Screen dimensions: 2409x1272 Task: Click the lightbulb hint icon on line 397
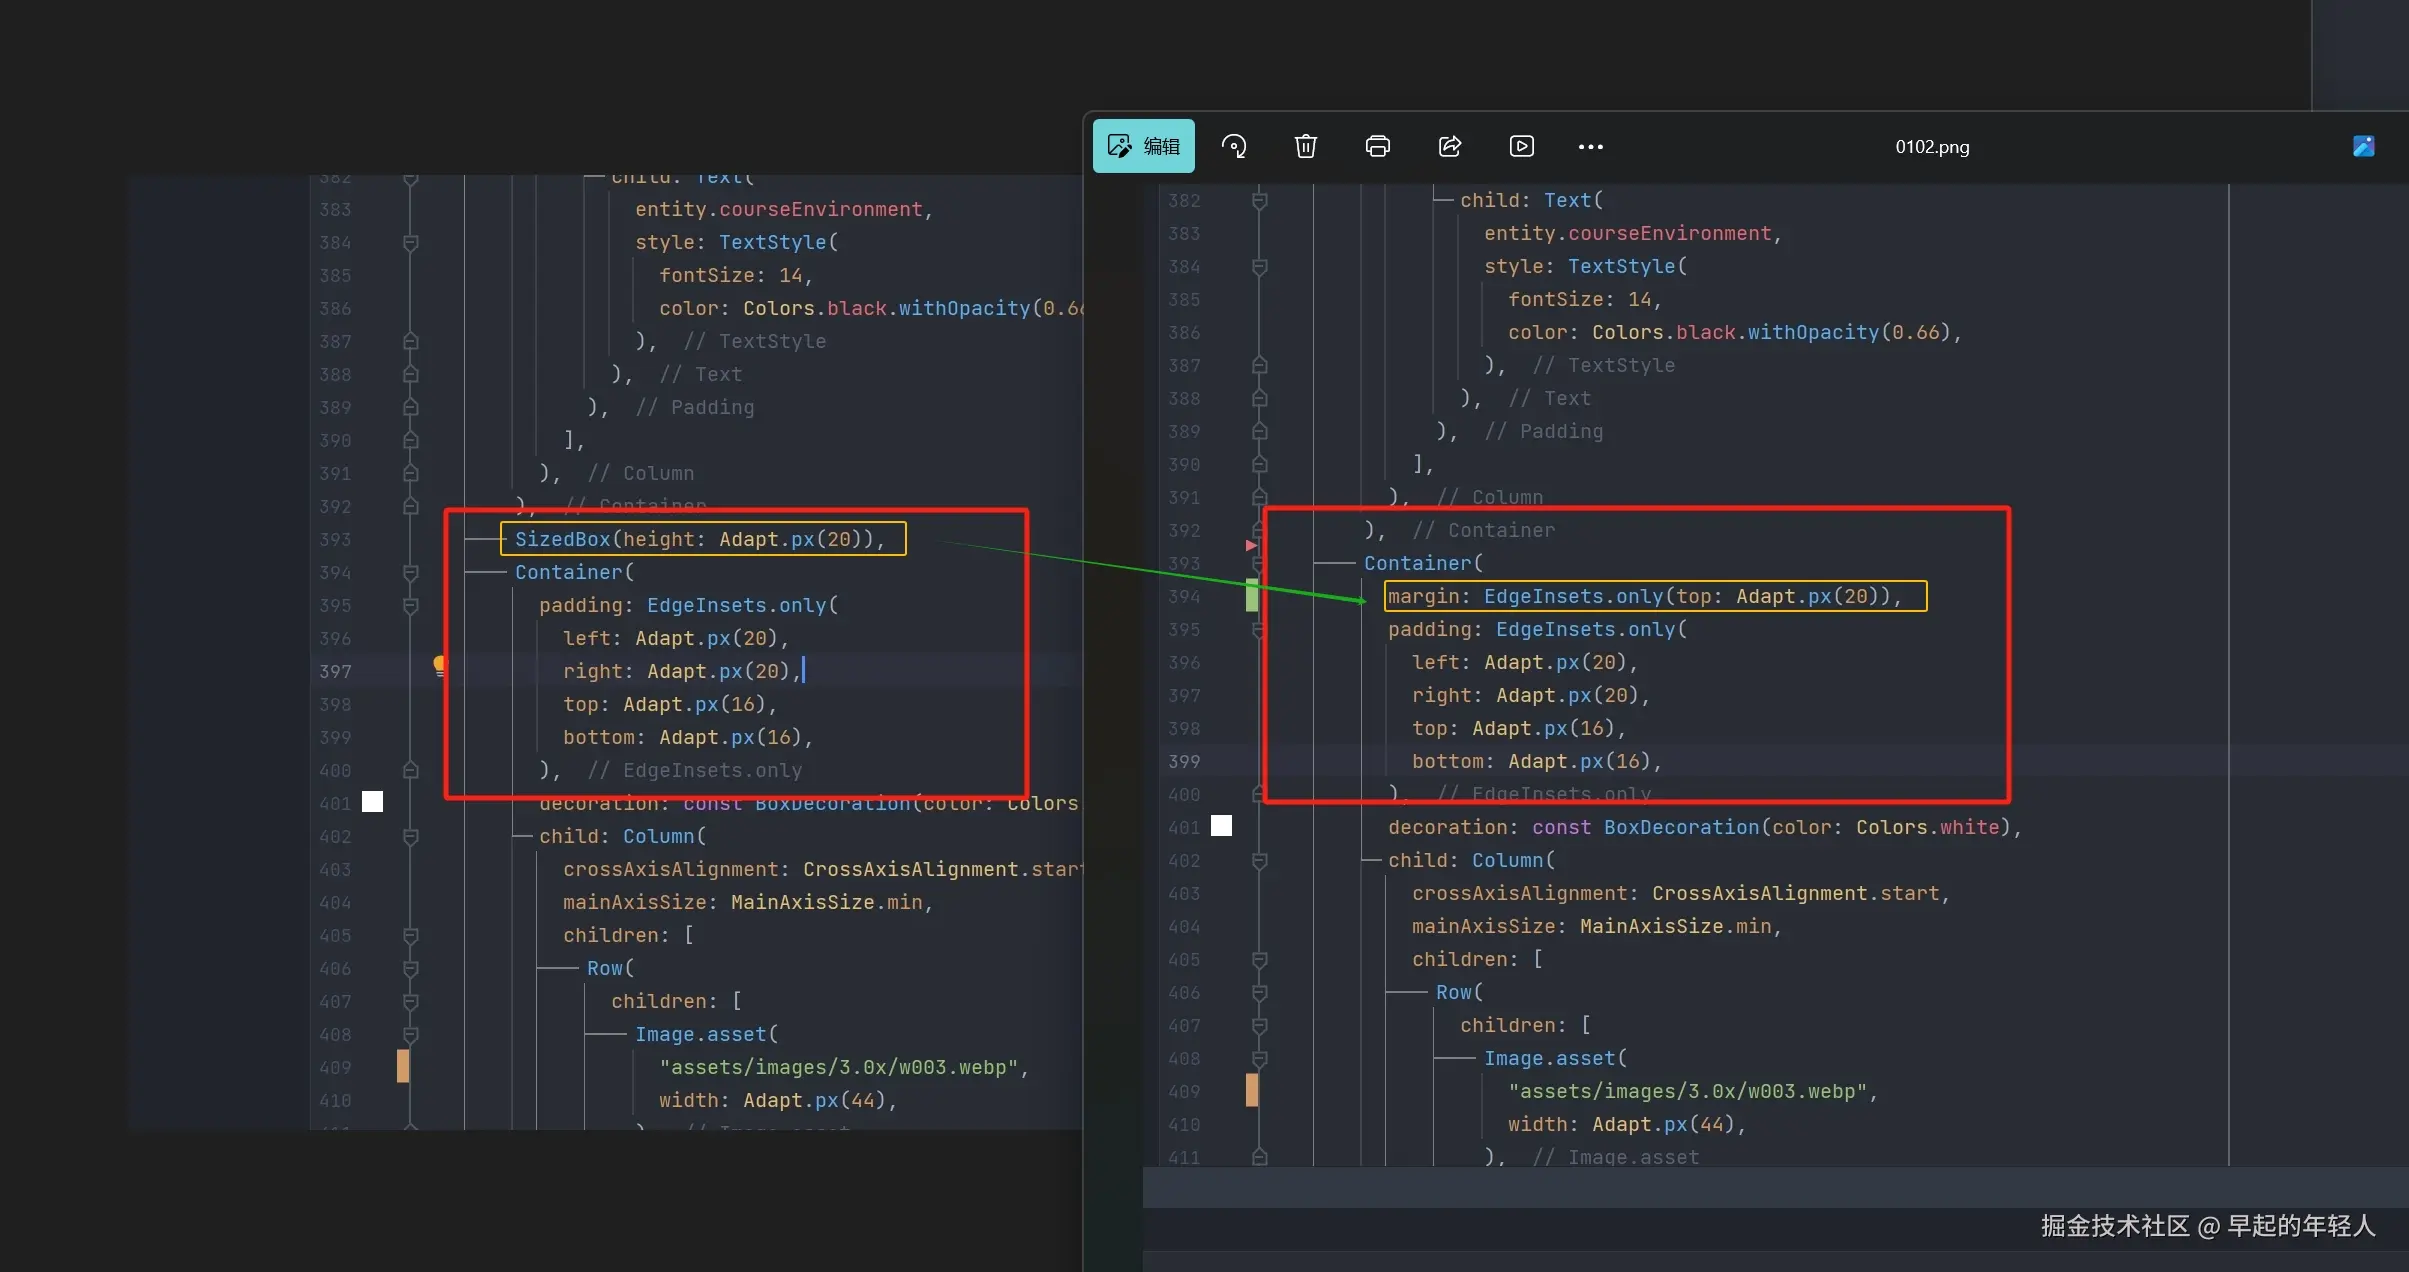pos(439,665)
